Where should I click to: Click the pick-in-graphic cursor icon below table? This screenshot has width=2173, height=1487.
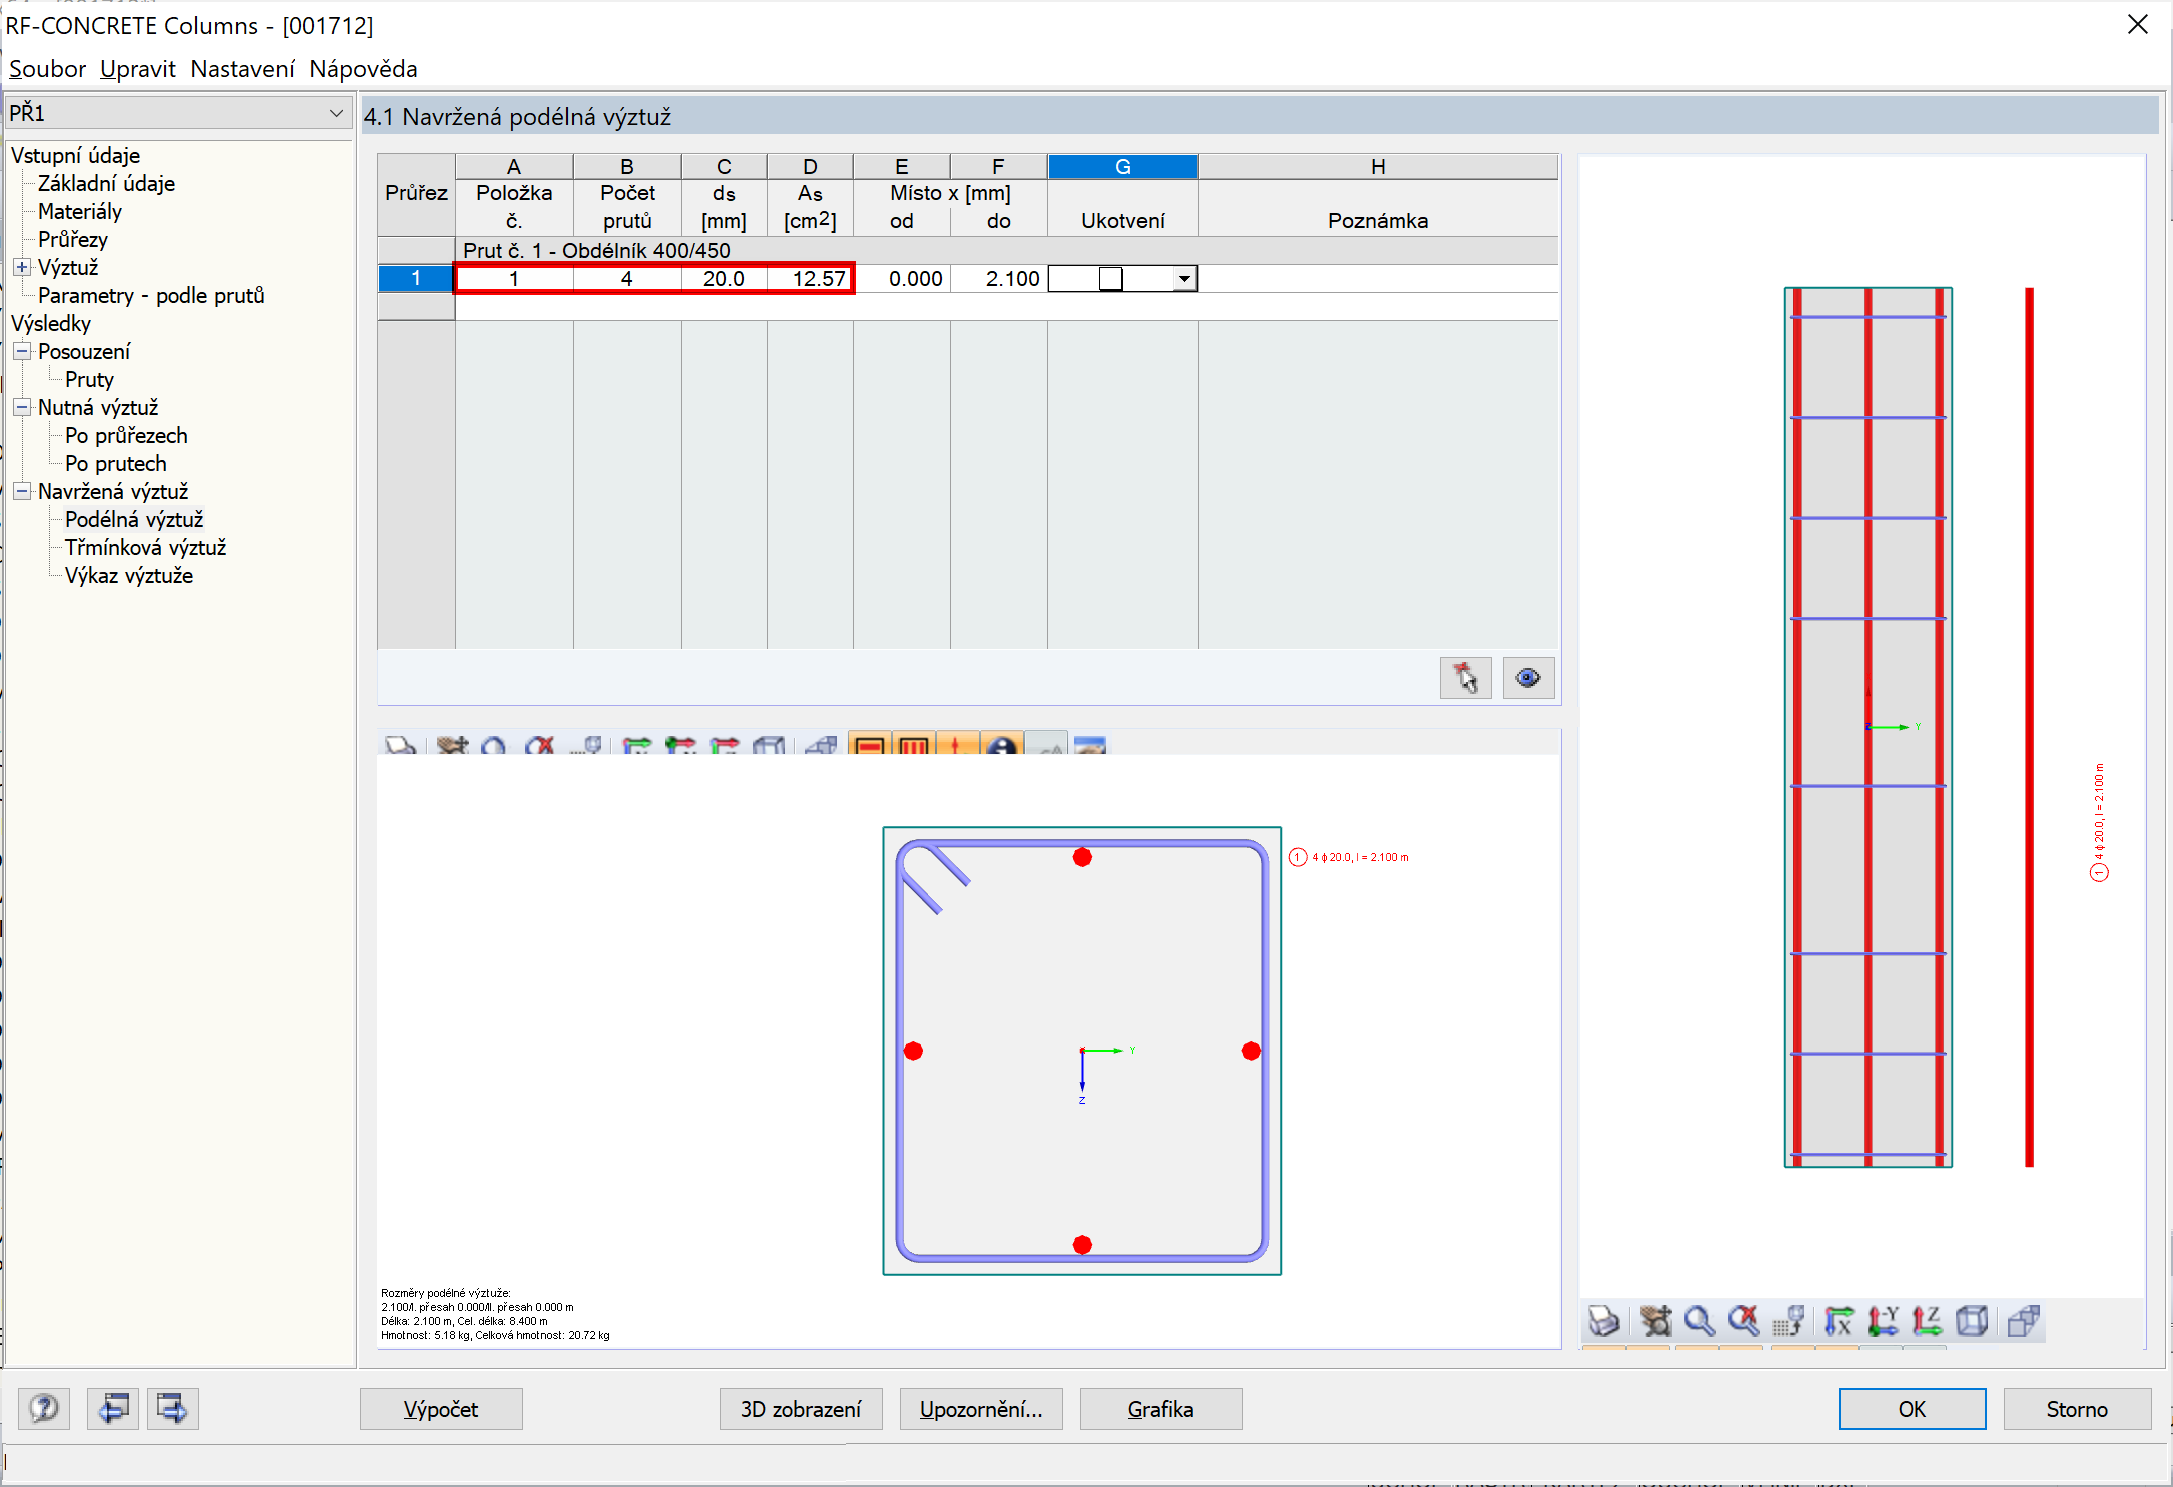[x=1465, y=678]
